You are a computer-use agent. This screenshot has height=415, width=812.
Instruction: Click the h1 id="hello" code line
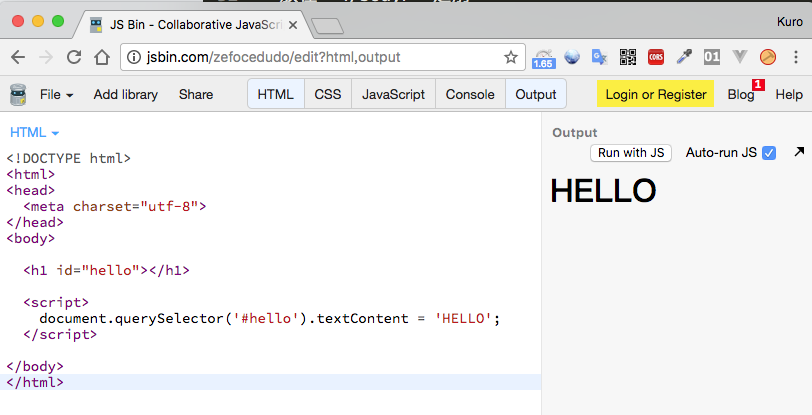106,270
